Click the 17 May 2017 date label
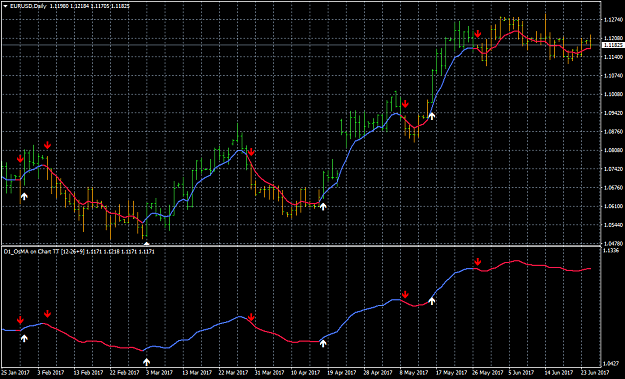This screenshot has height=379, width=625. coord(450,373)
